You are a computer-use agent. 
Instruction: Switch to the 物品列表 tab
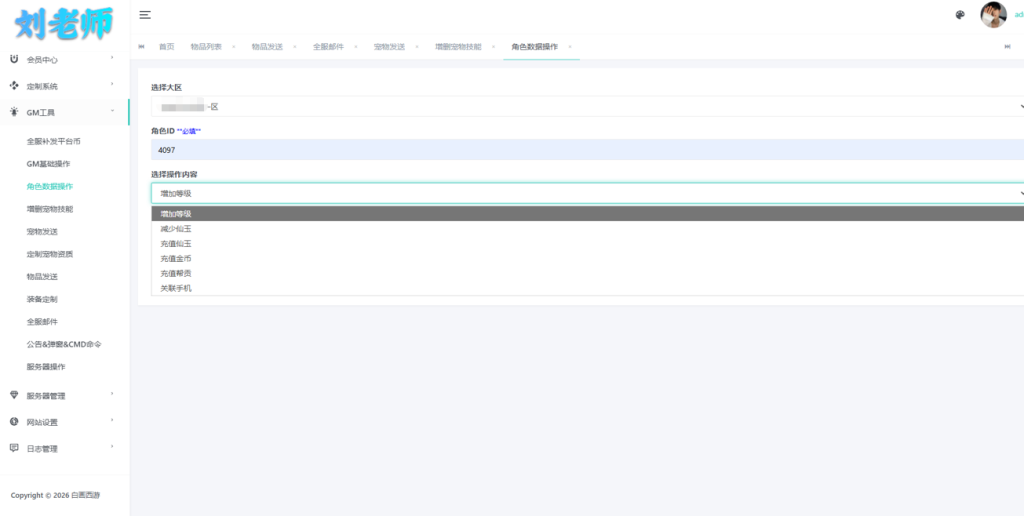(x=206, y=47)
